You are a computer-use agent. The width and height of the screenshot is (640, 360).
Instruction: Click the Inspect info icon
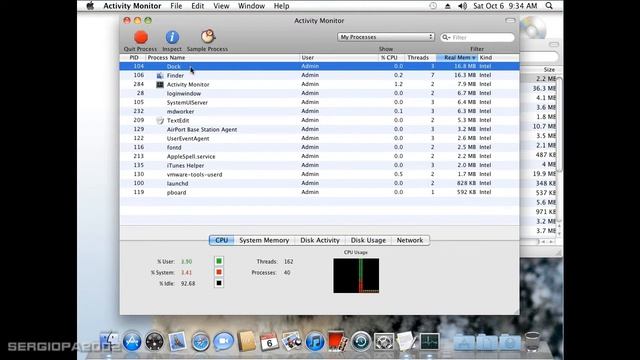(x=172, y=37)
